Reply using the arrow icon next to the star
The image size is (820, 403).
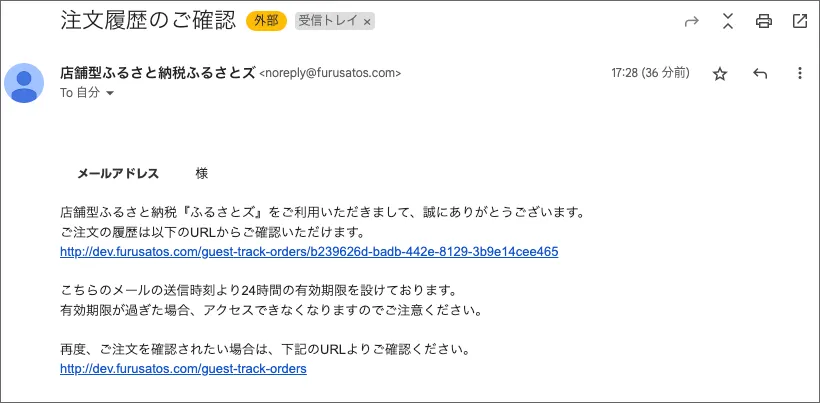(760, 74)
